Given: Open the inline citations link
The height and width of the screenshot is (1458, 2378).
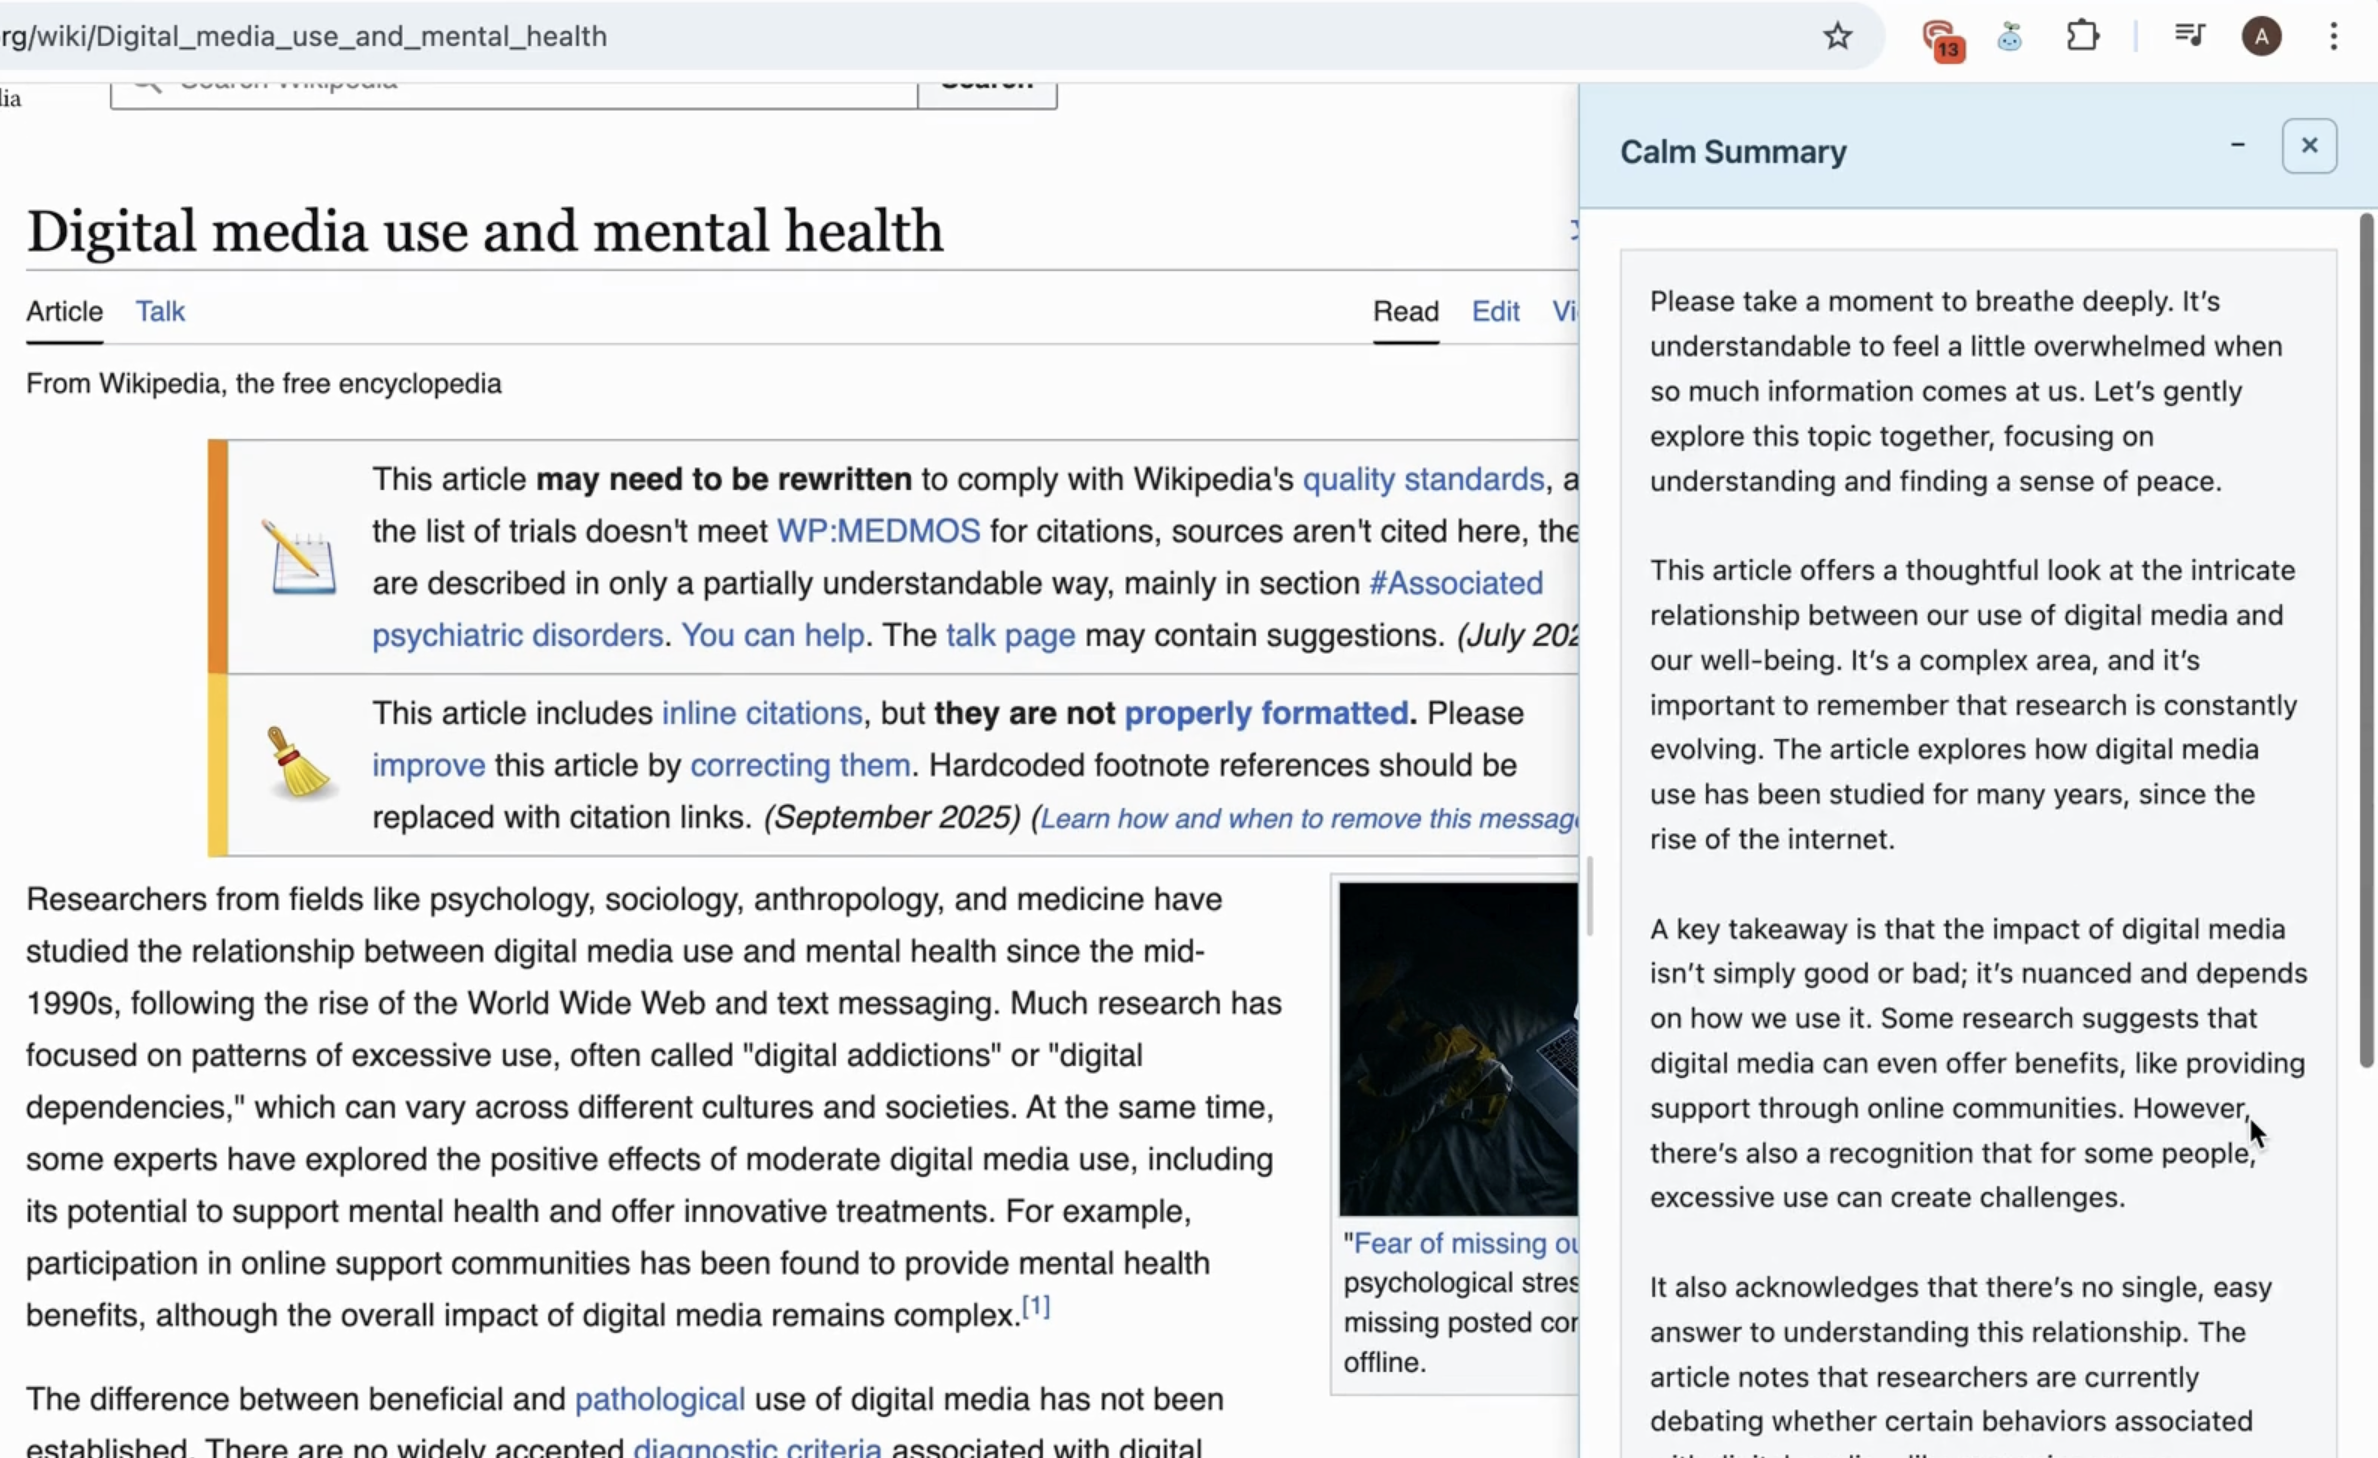Looking at the screenshot, I should [761, 713].
